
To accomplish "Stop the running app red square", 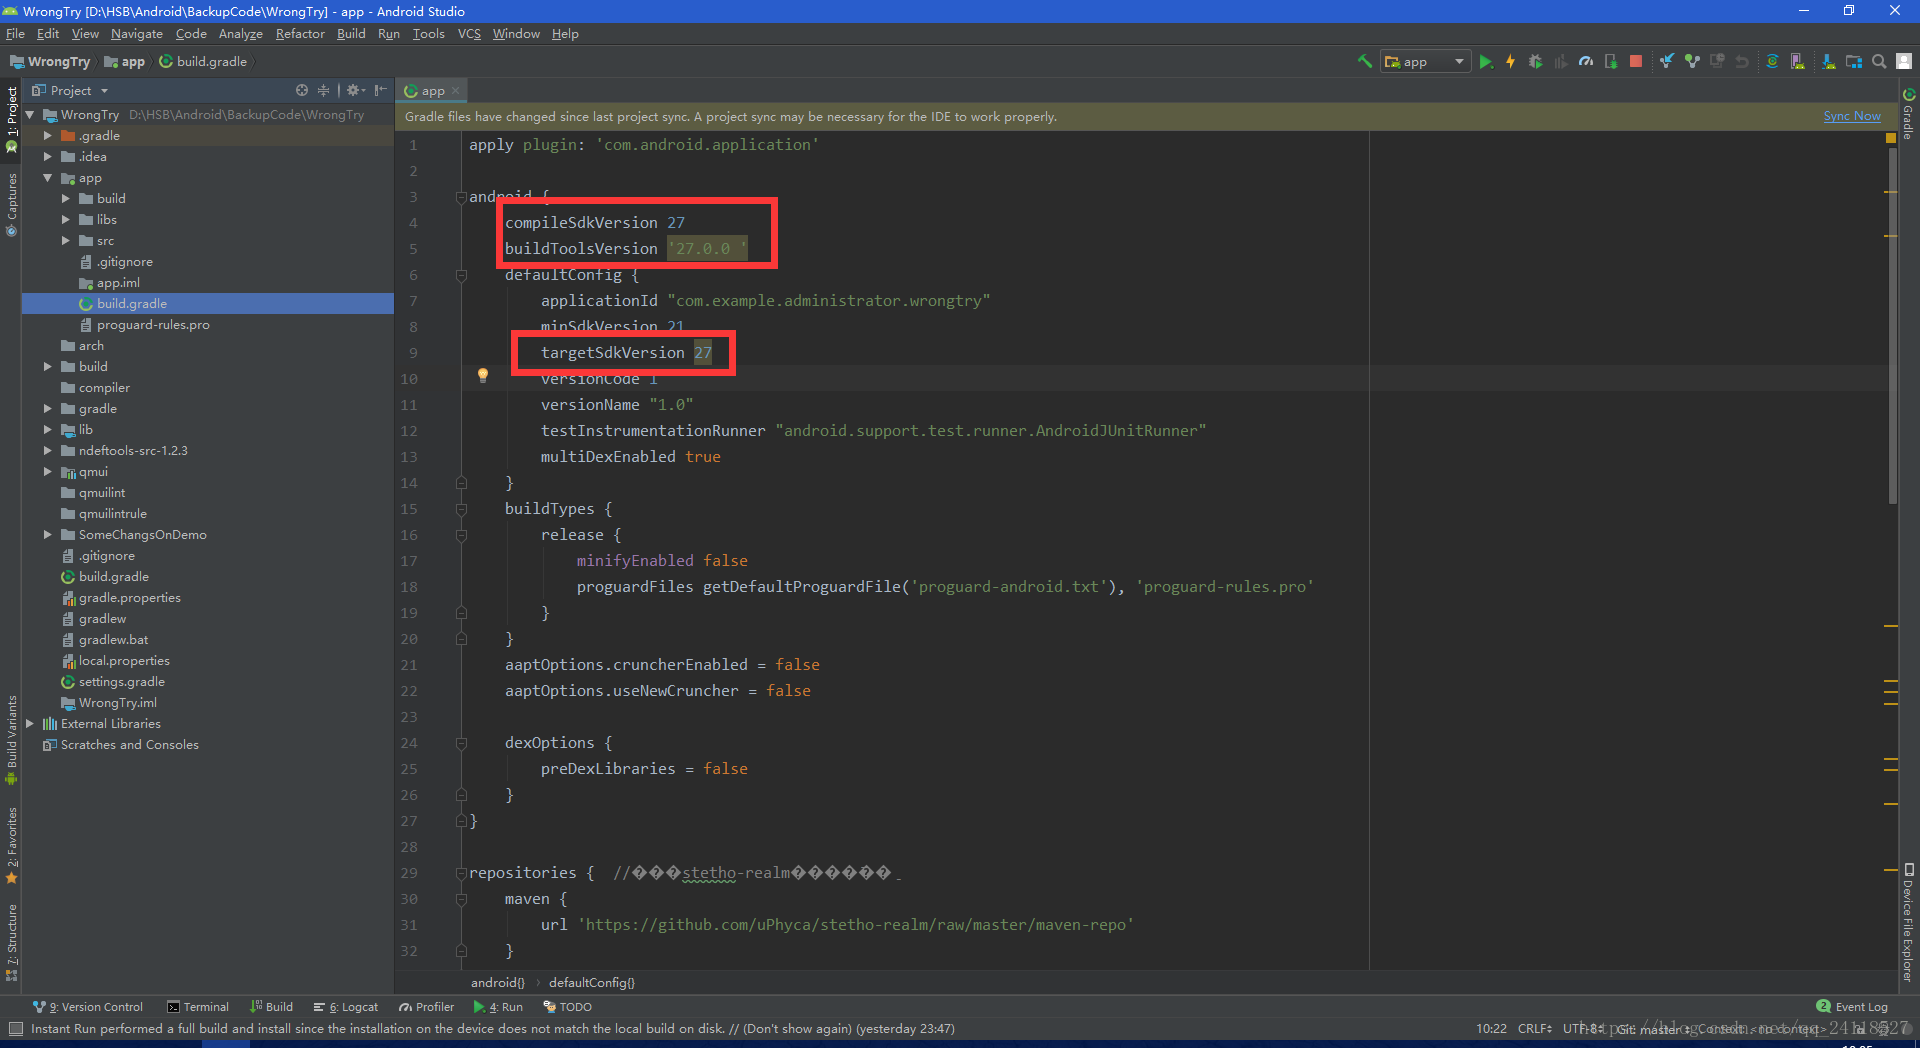I will pos(1636,61).
